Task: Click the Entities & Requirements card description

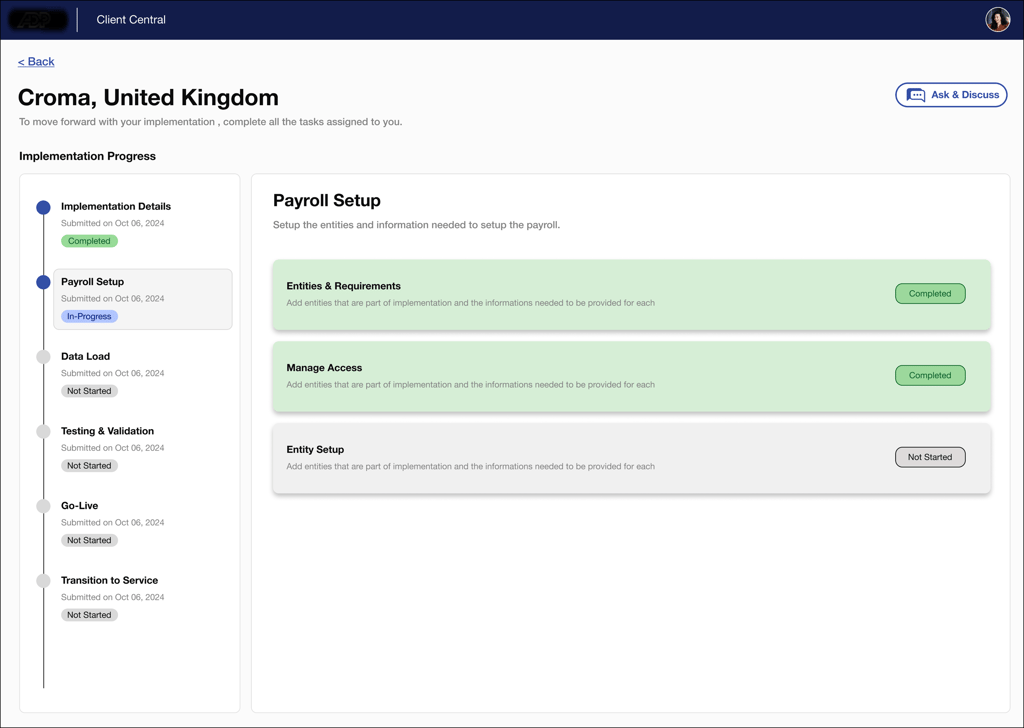Action: coord(470,303)
